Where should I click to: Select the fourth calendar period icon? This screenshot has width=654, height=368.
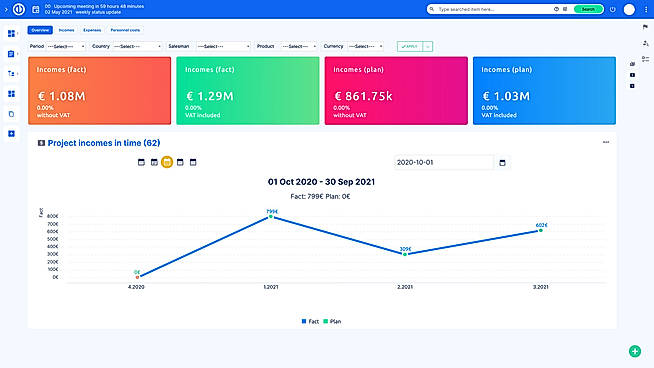[180, 162]
